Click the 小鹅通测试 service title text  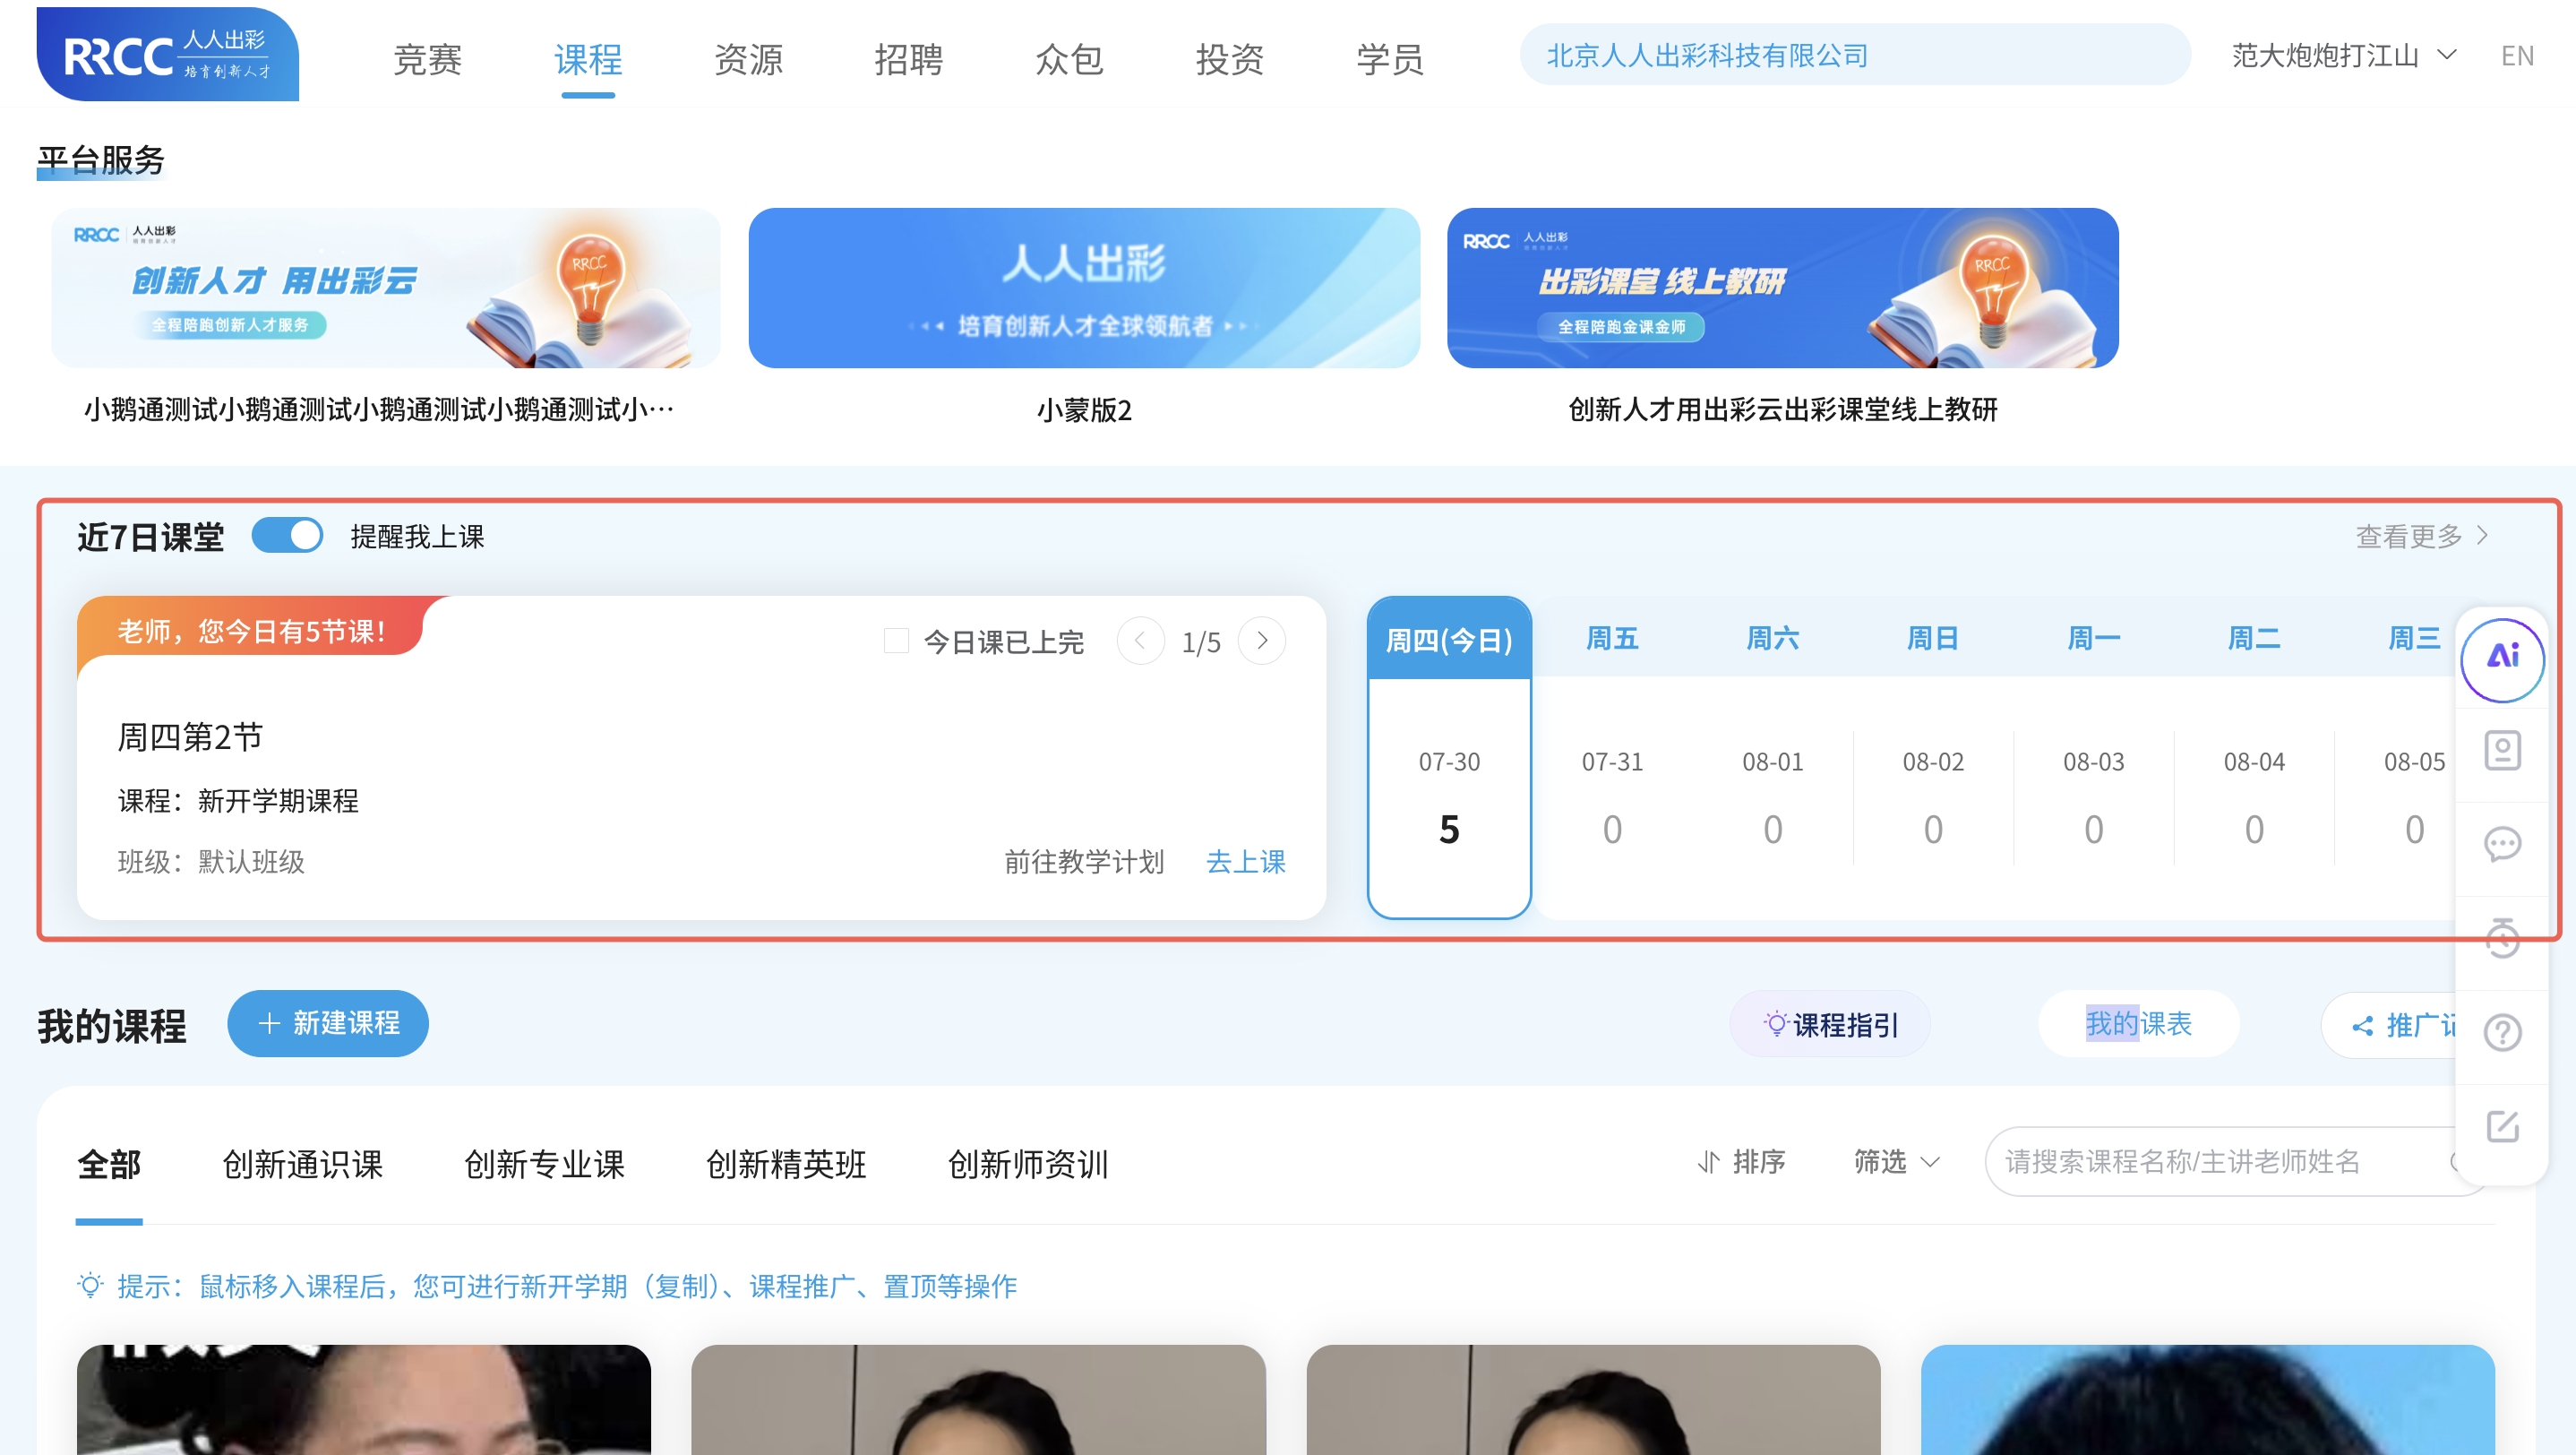[x=379, y=410]
